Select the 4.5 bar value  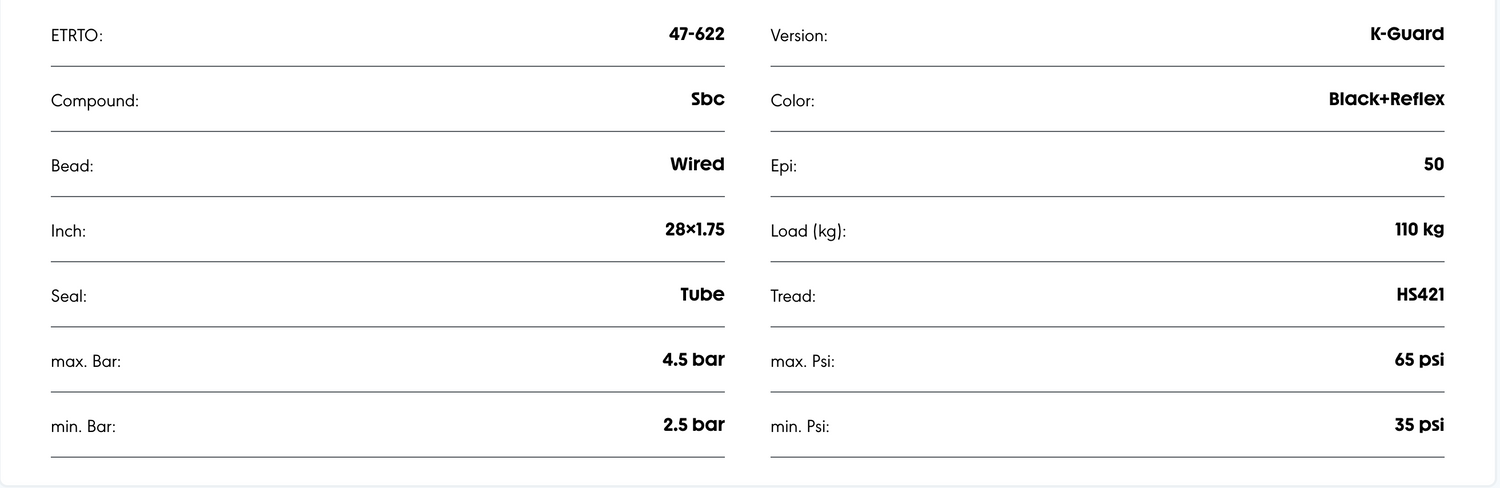pos(693,360)
